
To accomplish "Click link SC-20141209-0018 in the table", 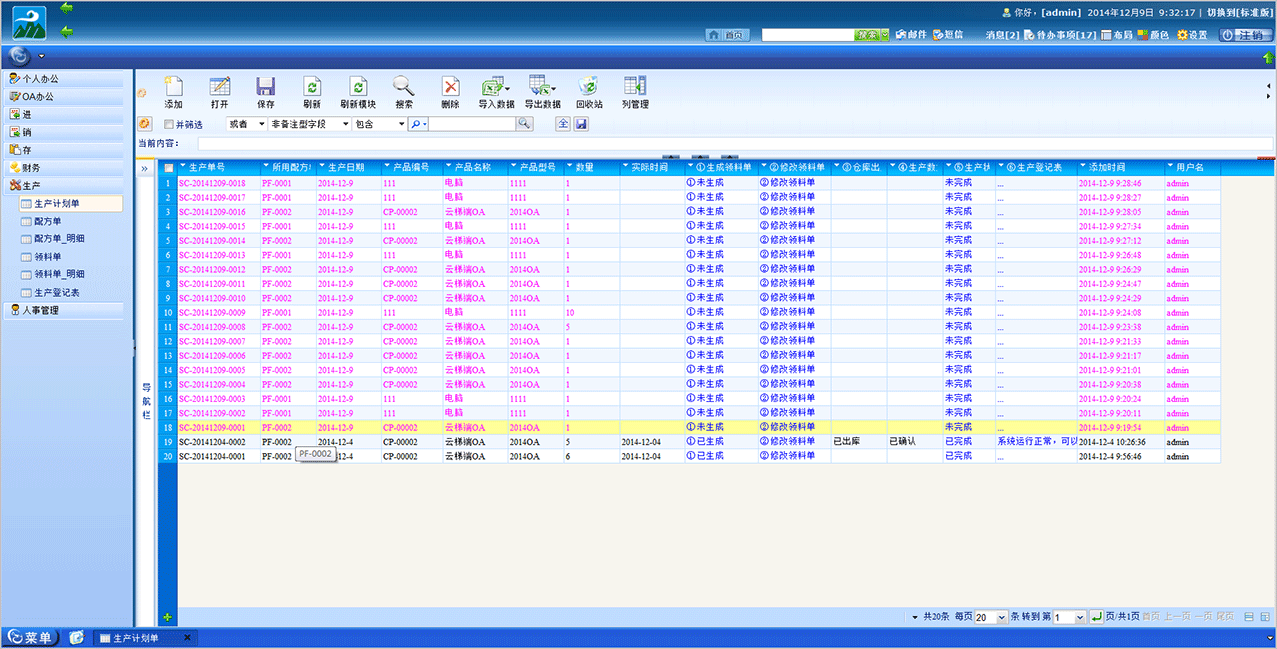I will (212, 183).
